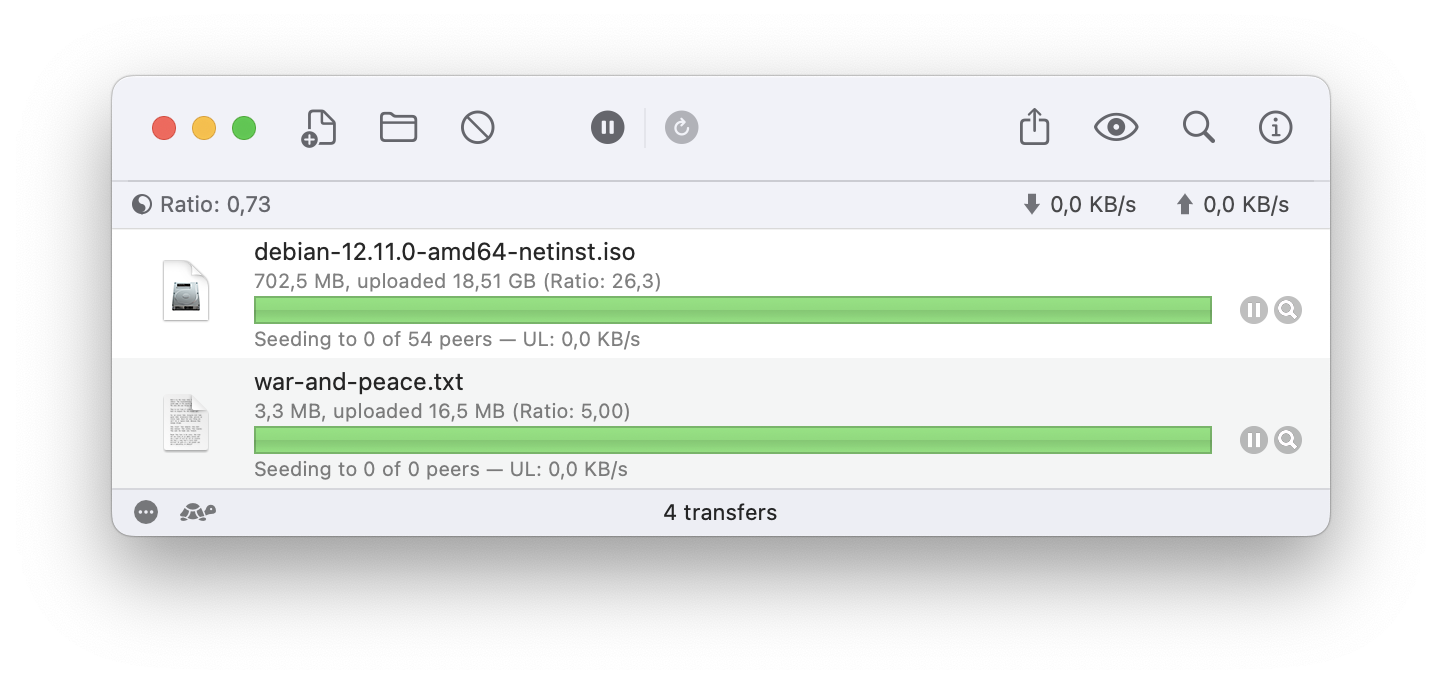Open the action menu with the ellipsis button
1442x684 pixels.
[146, 513]
